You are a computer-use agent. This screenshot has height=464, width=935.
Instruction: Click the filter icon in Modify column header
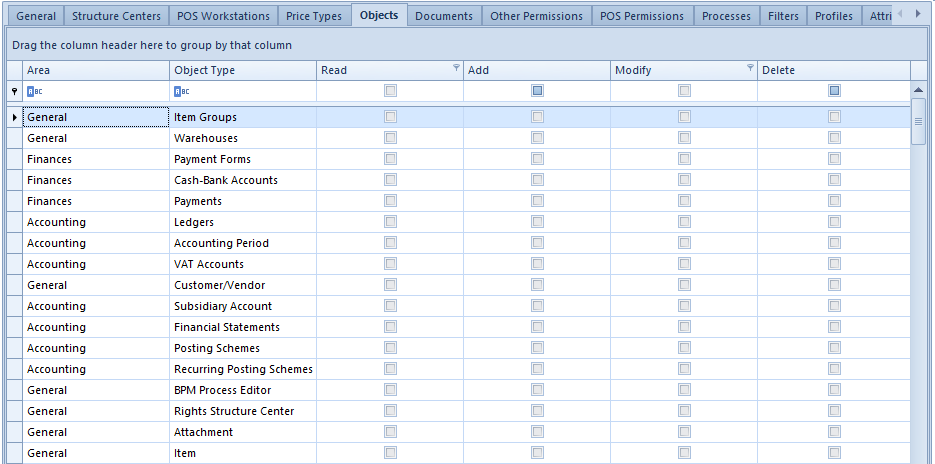point(750,67)
